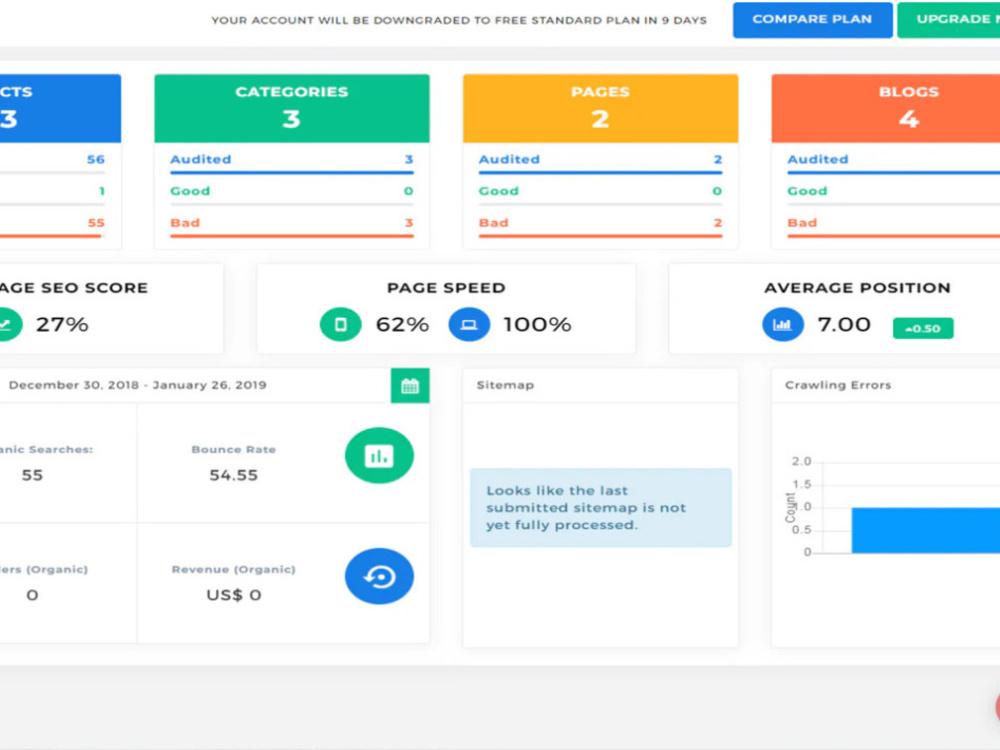Click the Bounce Rate value 54.55
Image resolution: width=1000 pixels, height=750 pixels.
point(233,475)
